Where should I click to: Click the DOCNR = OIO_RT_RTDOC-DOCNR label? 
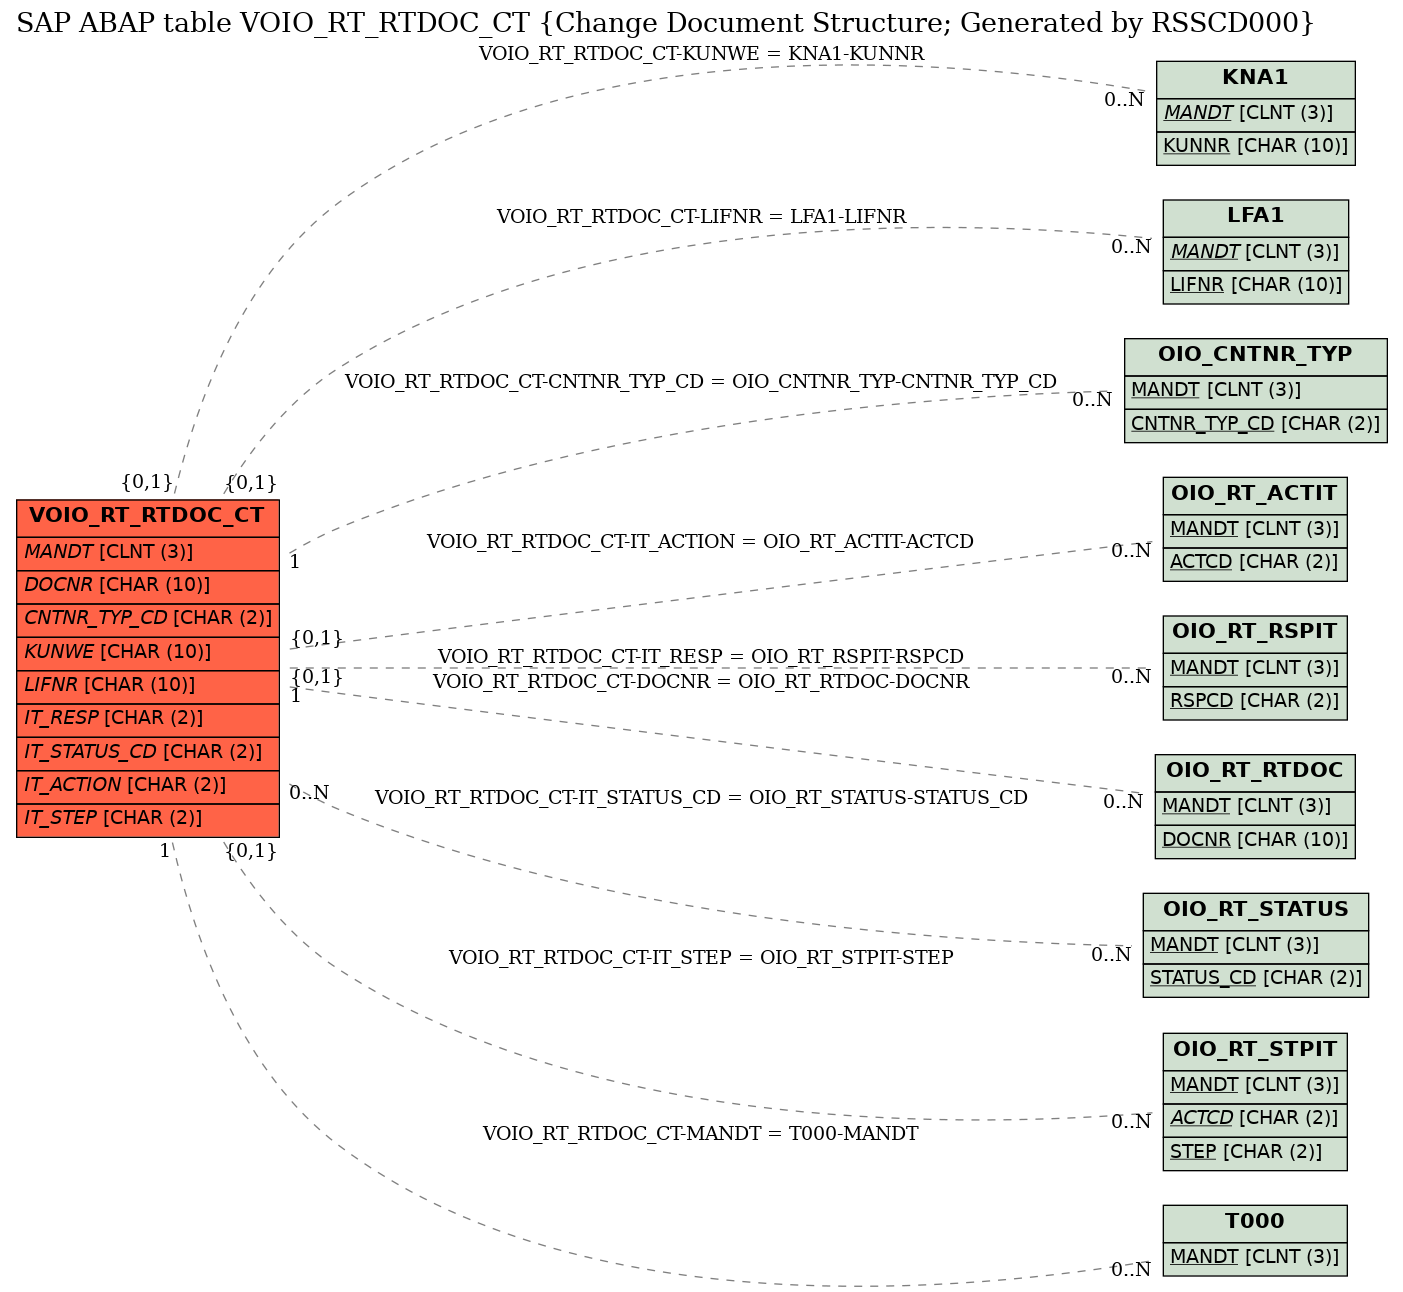click(701, 681)
